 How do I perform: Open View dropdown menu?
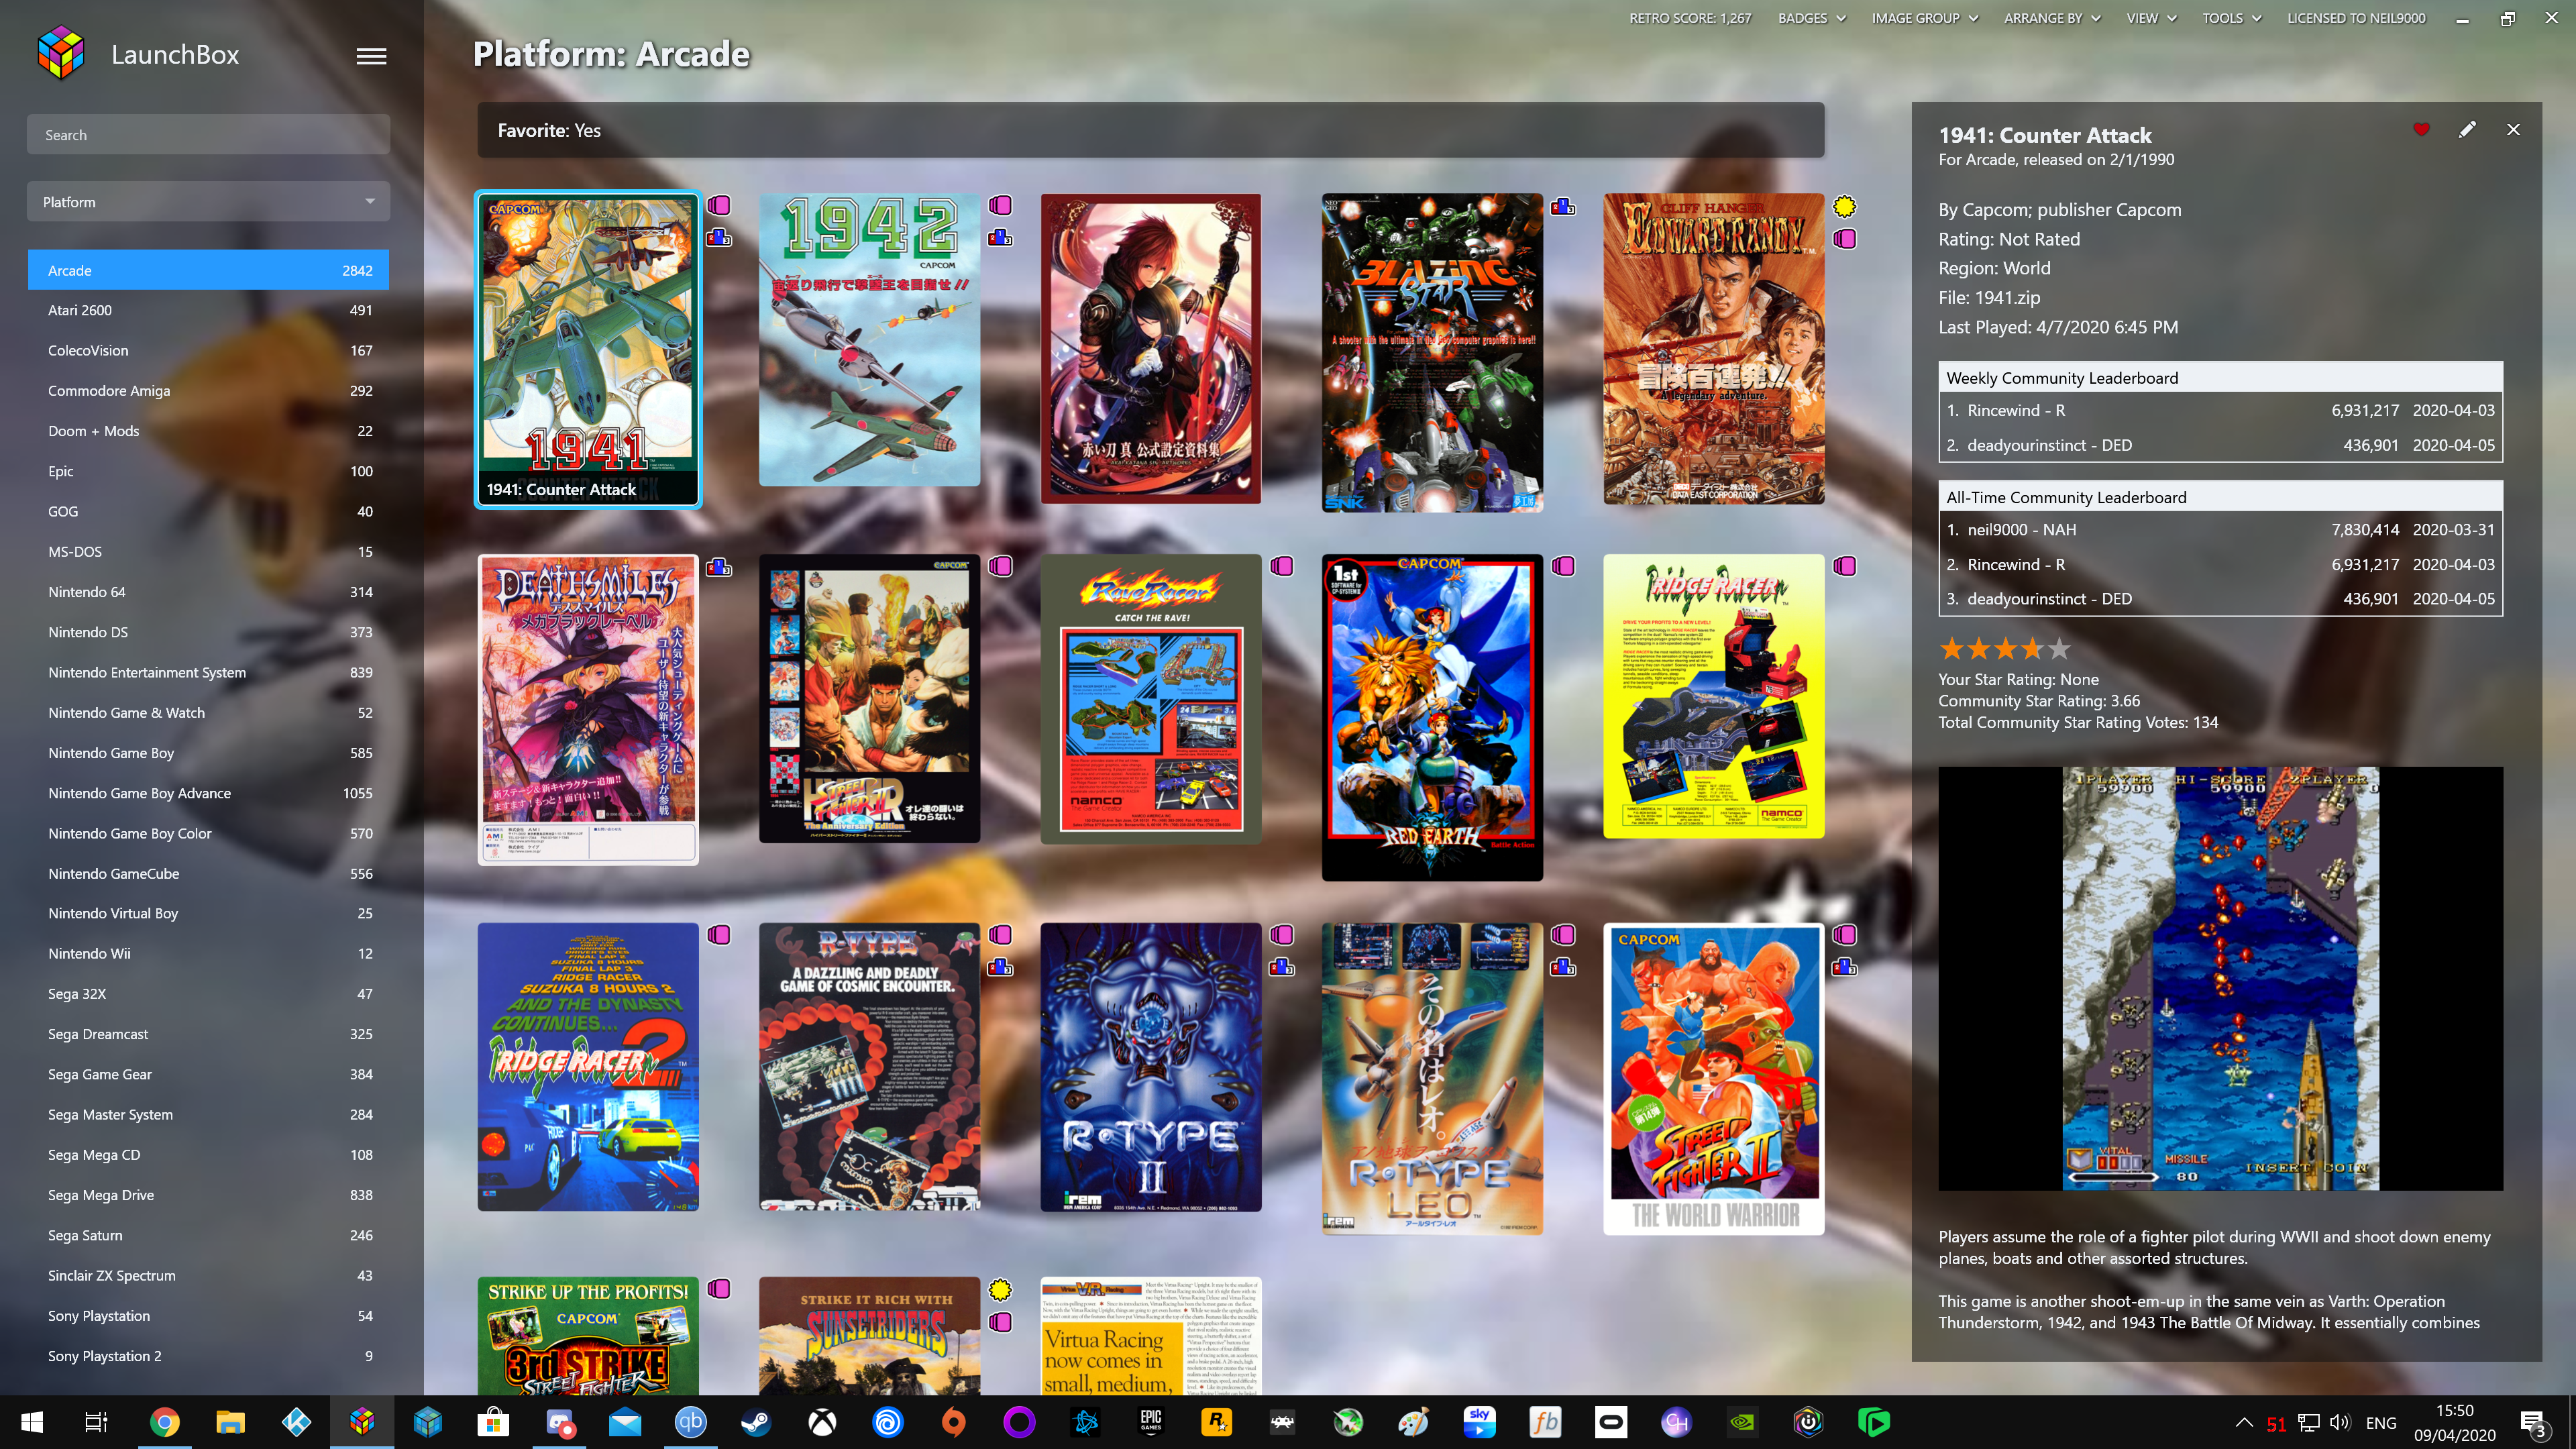(x=2151, y=18)
